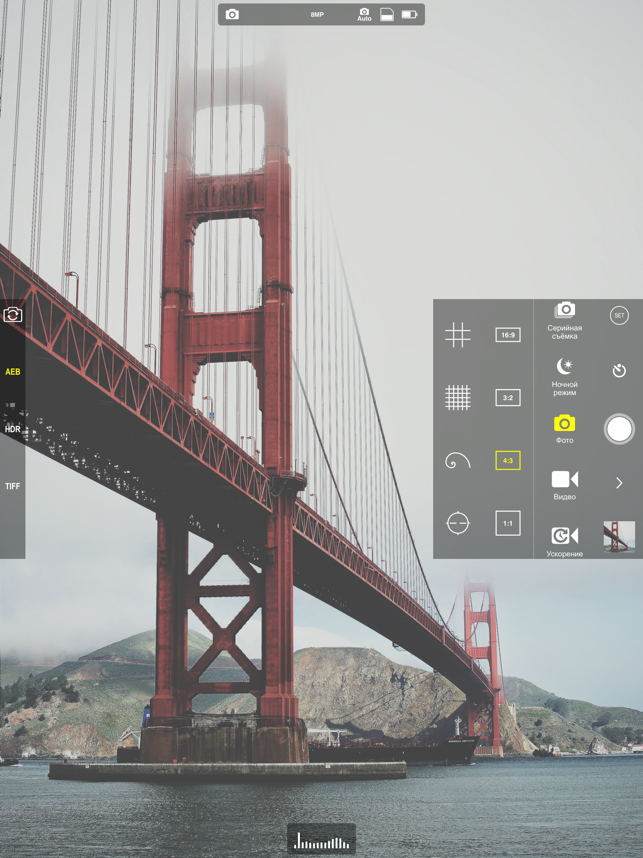Switch to Серийная съёмка burst mode

pos(564,321)
